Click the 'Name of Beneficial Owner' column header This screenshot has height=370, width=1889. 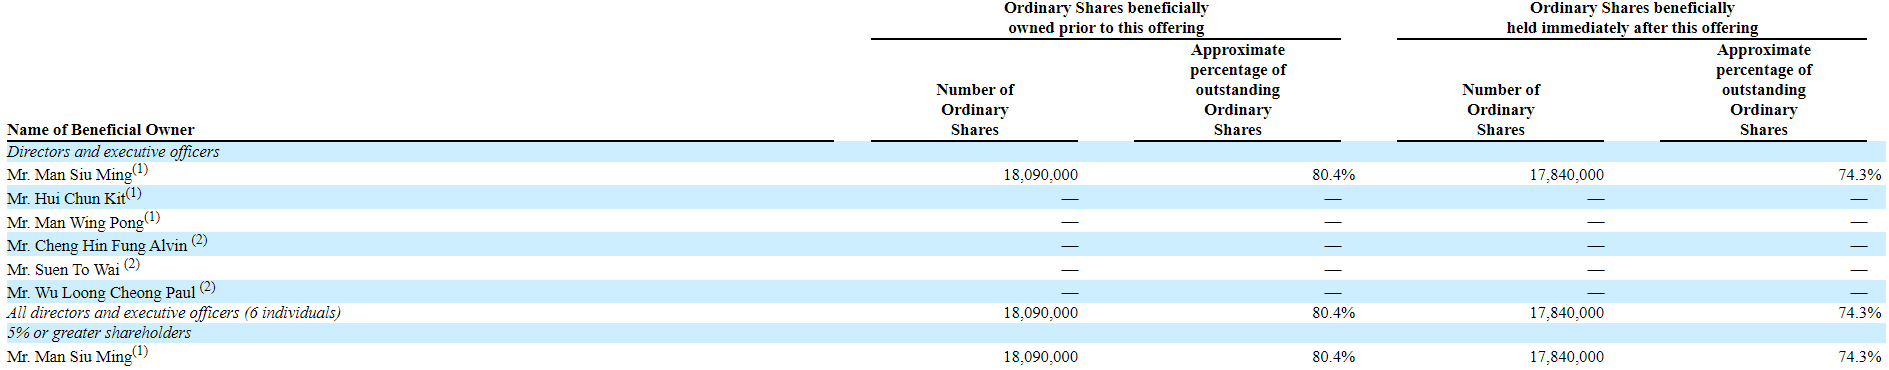(100, 130)
